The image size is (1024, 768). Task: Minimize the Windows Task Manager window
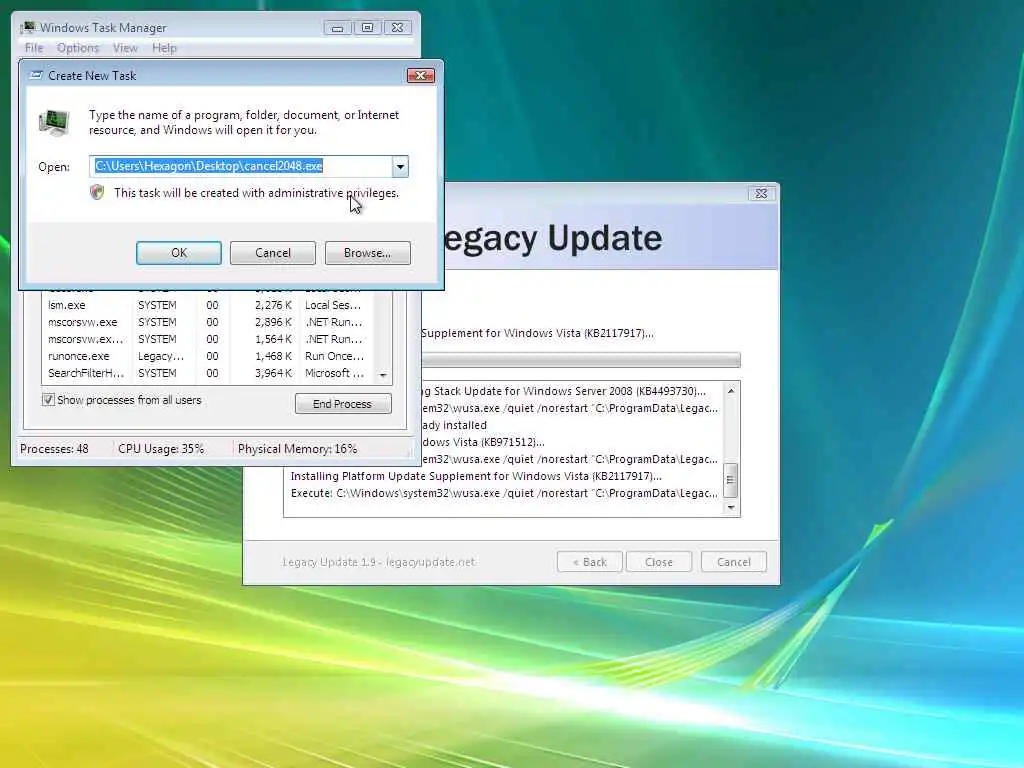337,27
